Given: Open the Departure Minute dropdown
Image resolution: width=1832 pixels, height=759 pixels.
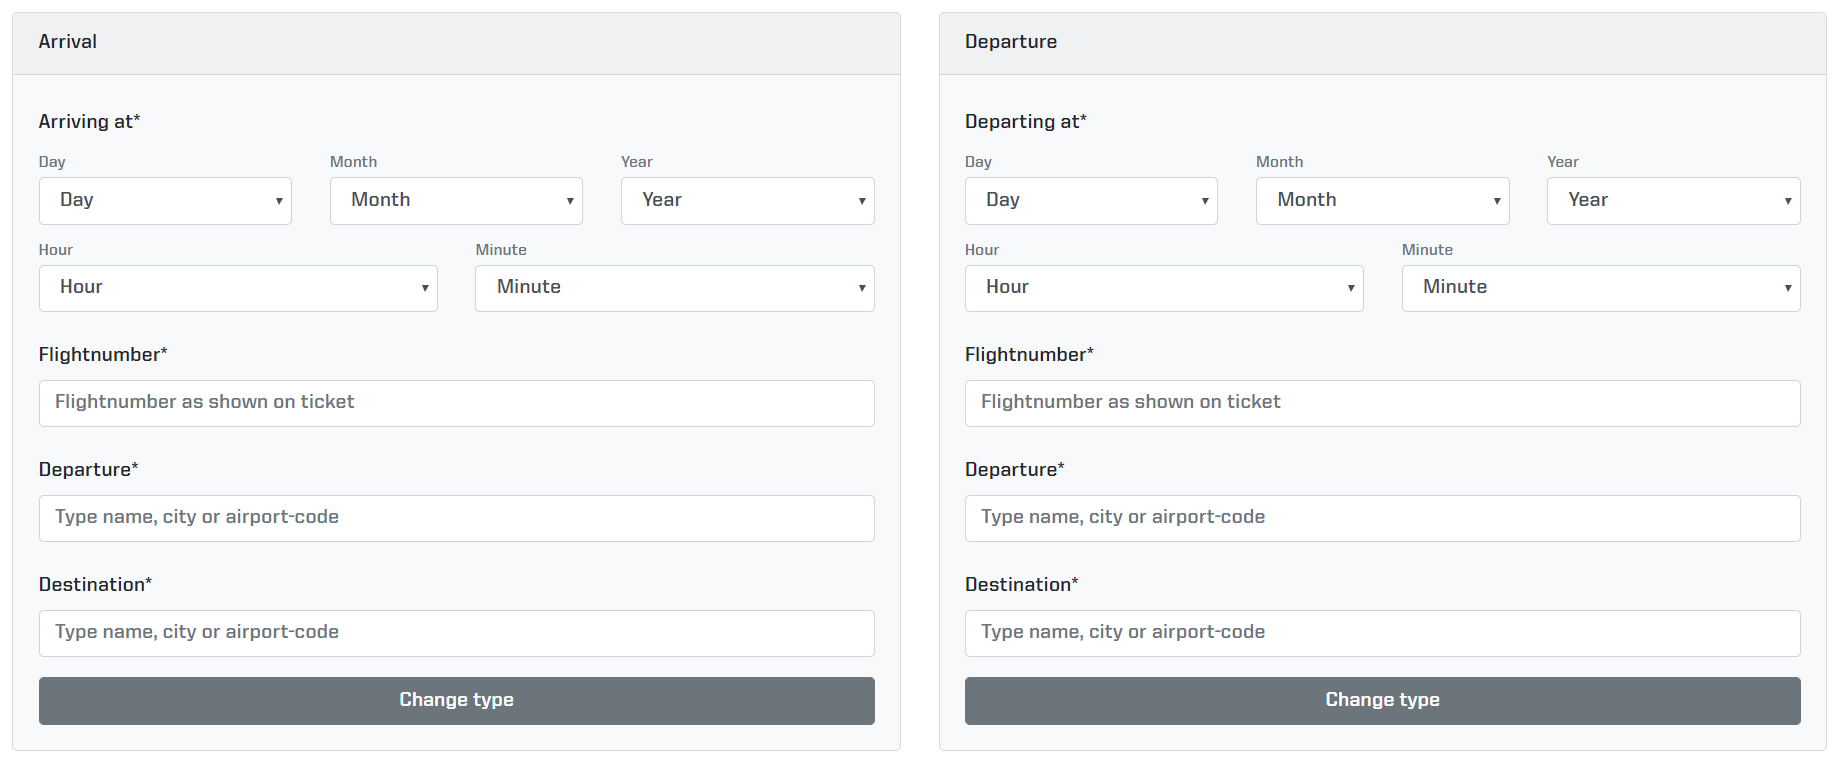Looking at the screenshot, I should click(1600, 288).
